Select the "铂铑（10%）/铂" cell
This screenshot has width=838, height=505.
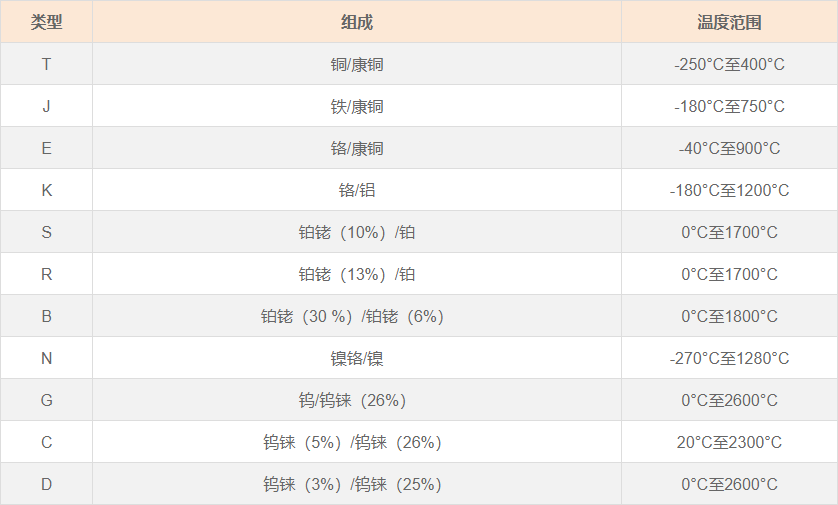click(x=357, y=232)
